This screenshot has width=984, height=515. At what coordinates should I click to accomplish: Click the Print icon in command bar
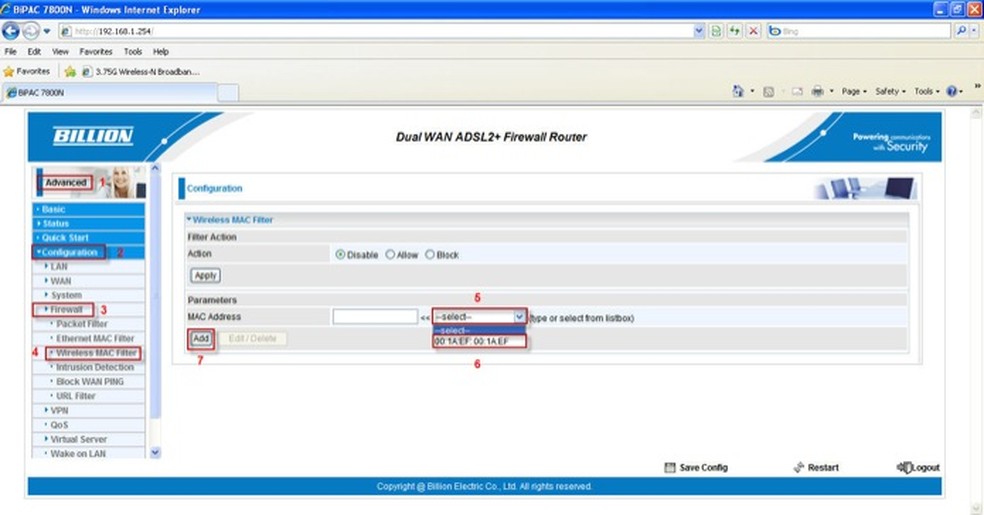[817, 92]
